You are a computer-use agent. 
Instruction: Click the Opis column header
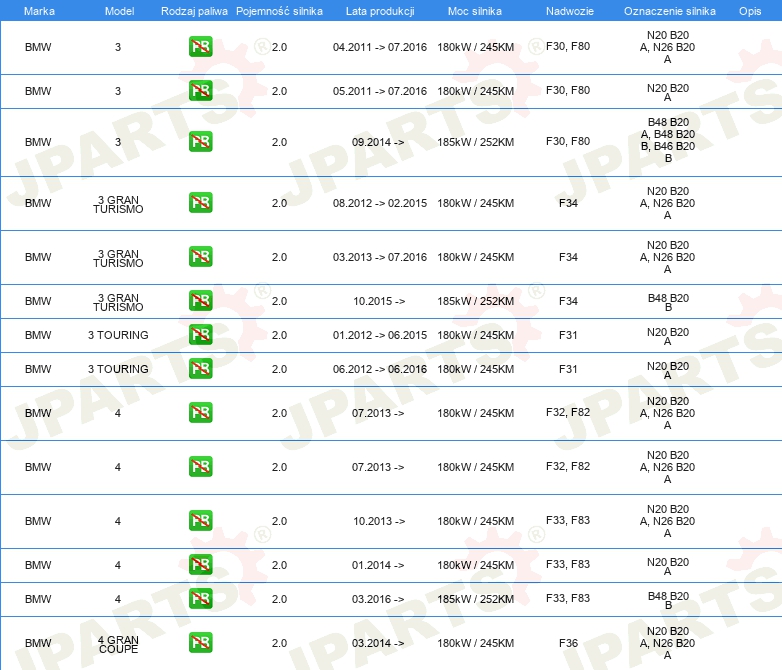750,11
